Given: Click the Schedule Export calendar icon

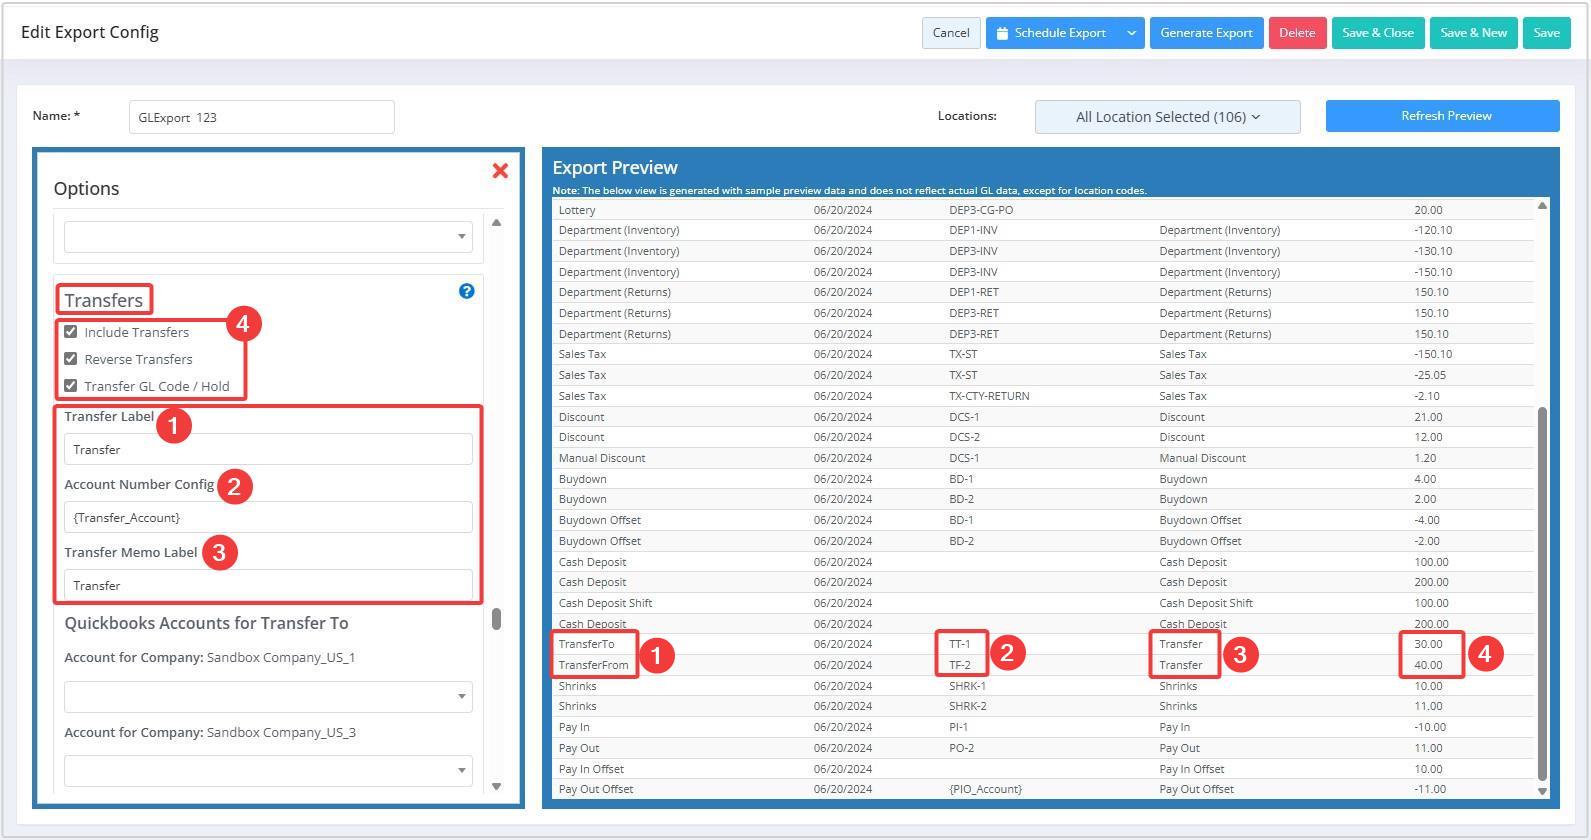Looking at the screenshot, I should point(1002,33).
